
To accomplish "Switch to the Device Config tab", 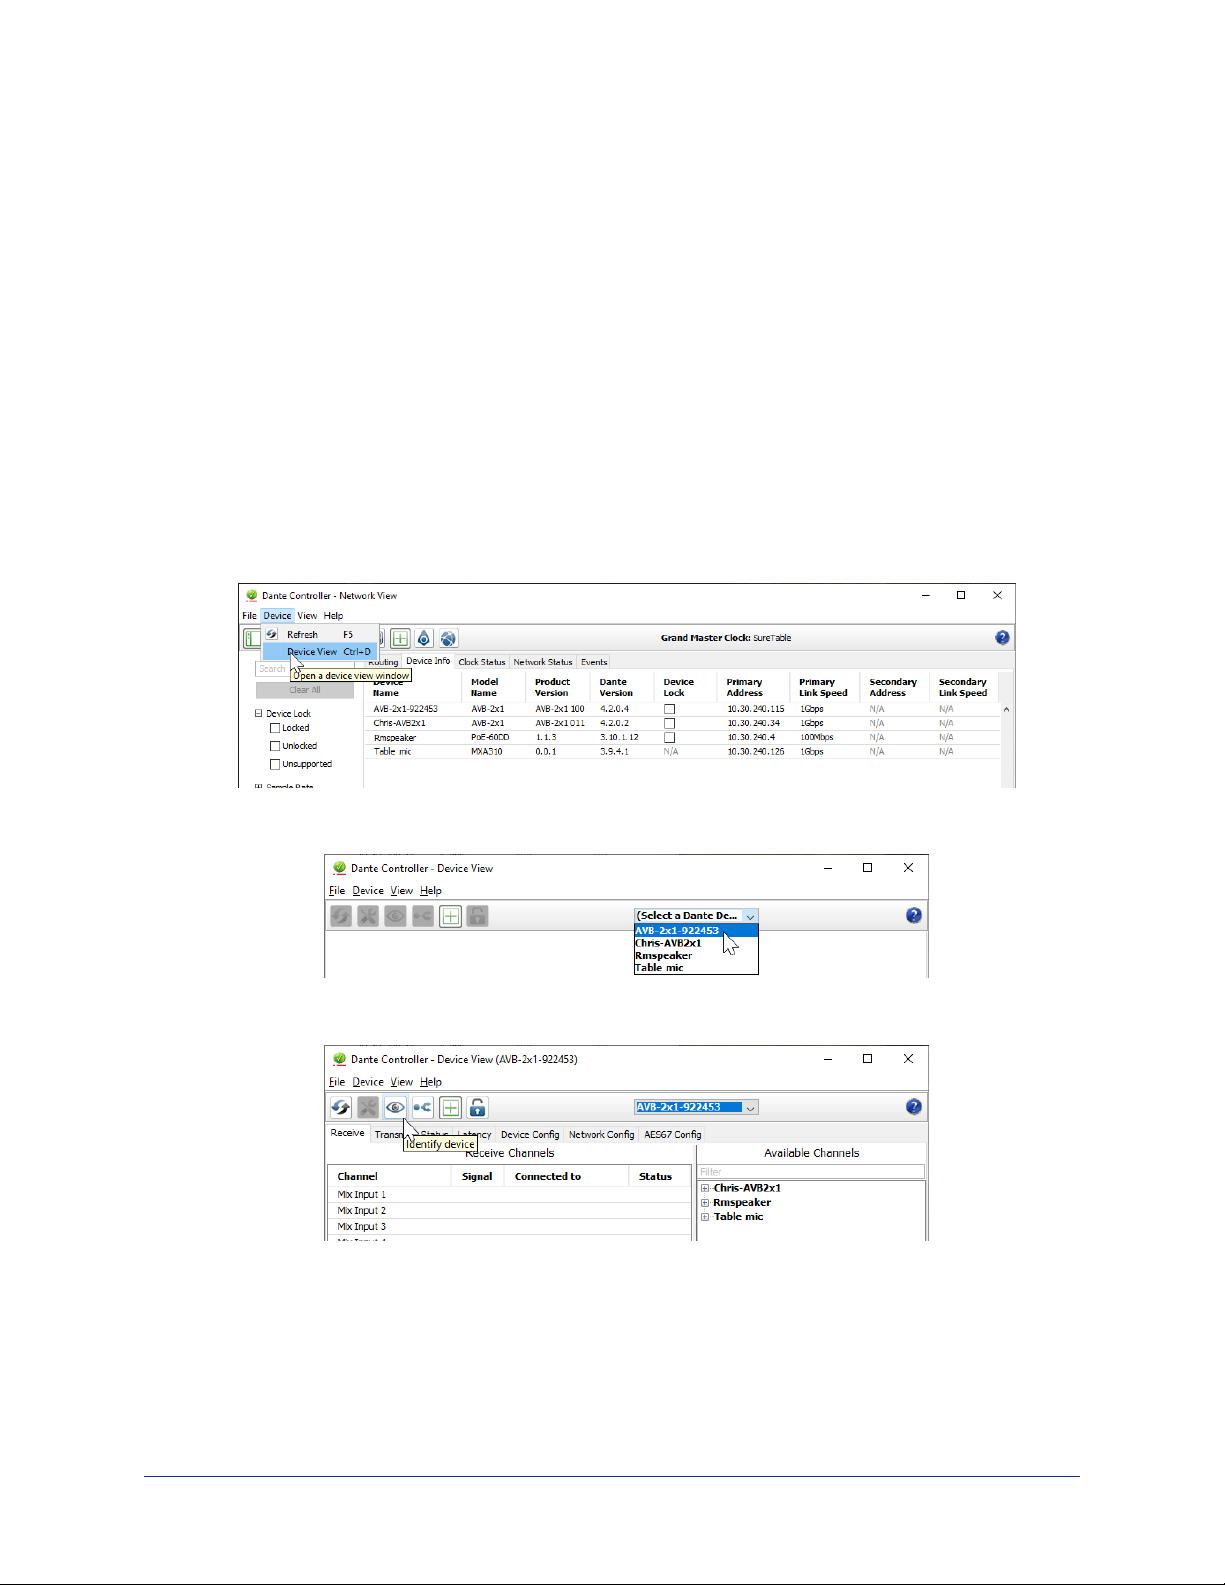I will 530,1135.
